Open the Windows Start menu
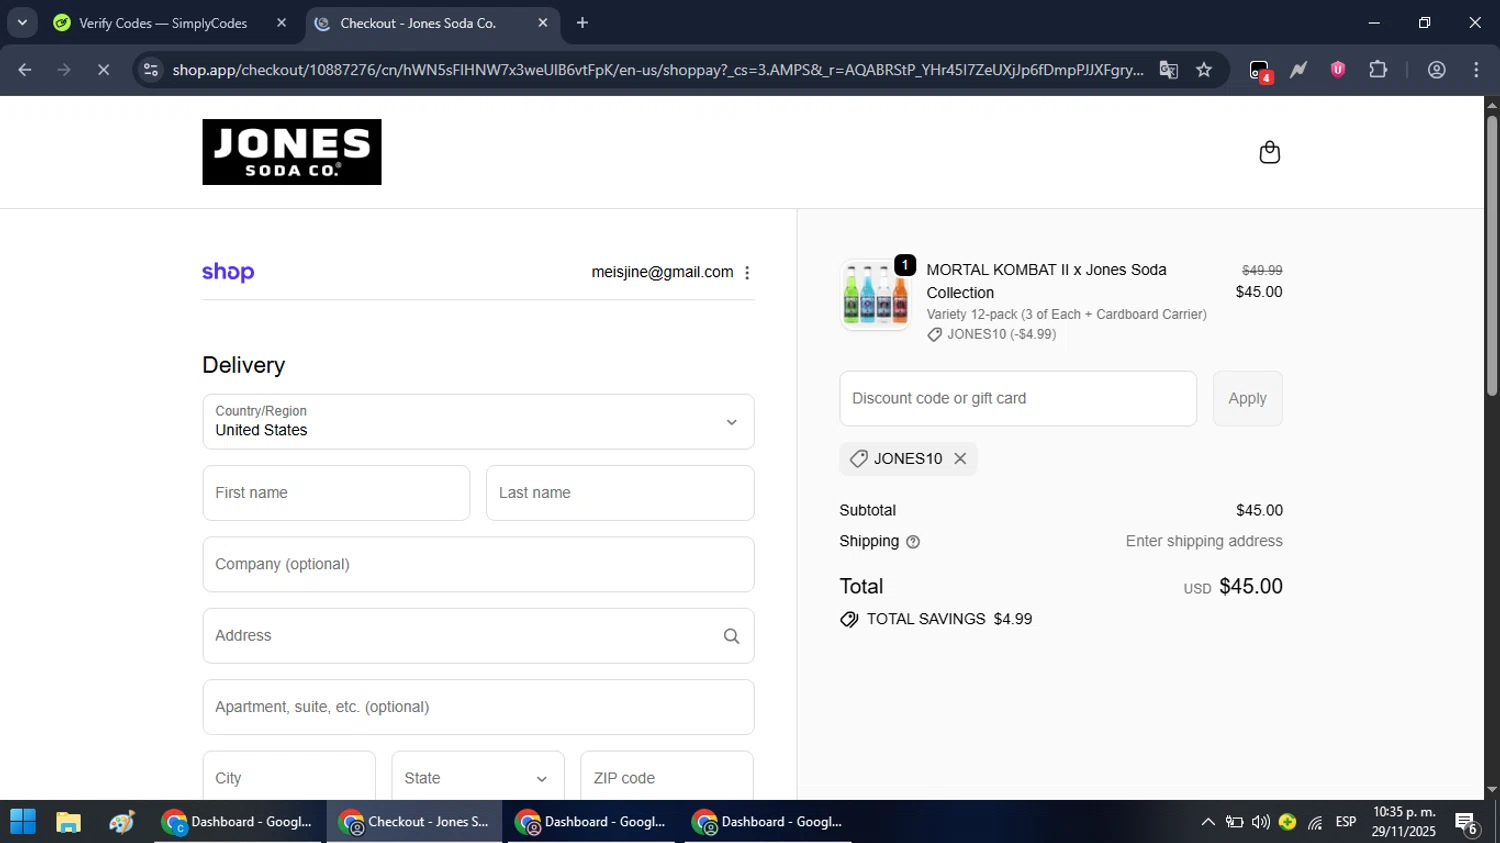This screenshot has height=843, width=1500. (x=23, y=822)
